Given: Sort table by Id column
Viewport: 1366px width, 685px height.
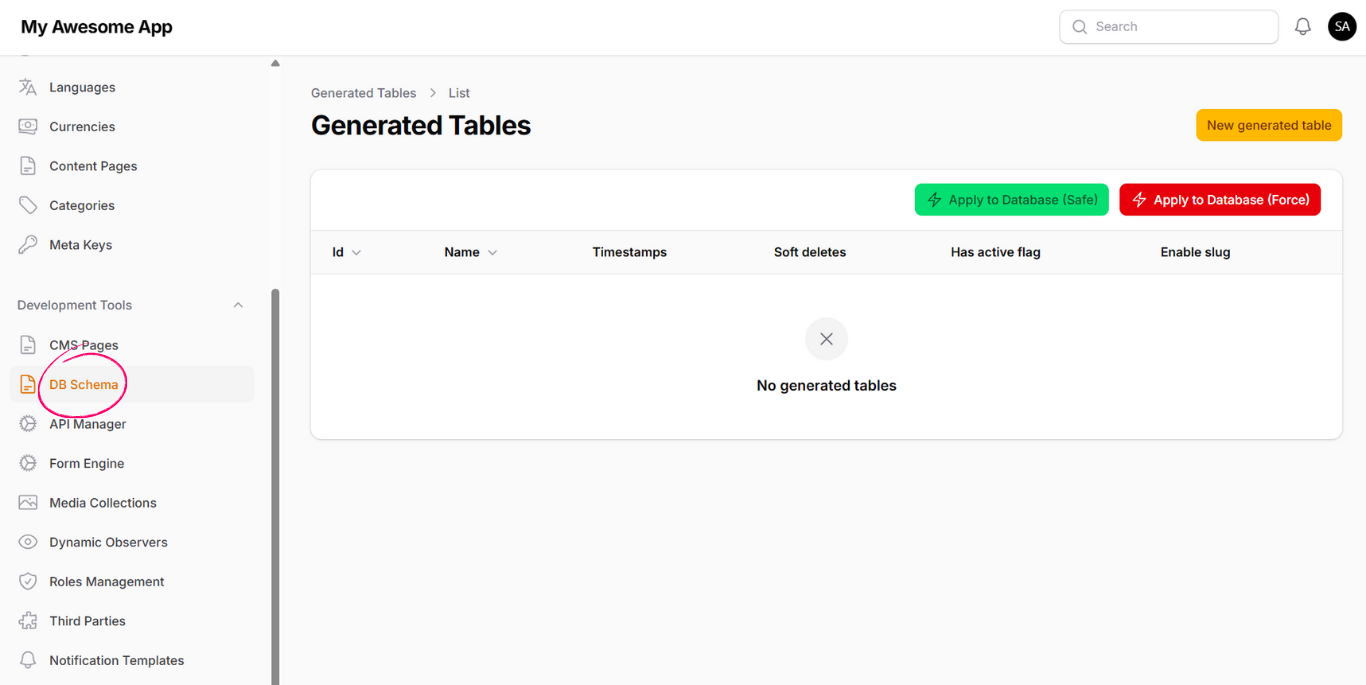Looking at the screenshot, I should 346,252.
